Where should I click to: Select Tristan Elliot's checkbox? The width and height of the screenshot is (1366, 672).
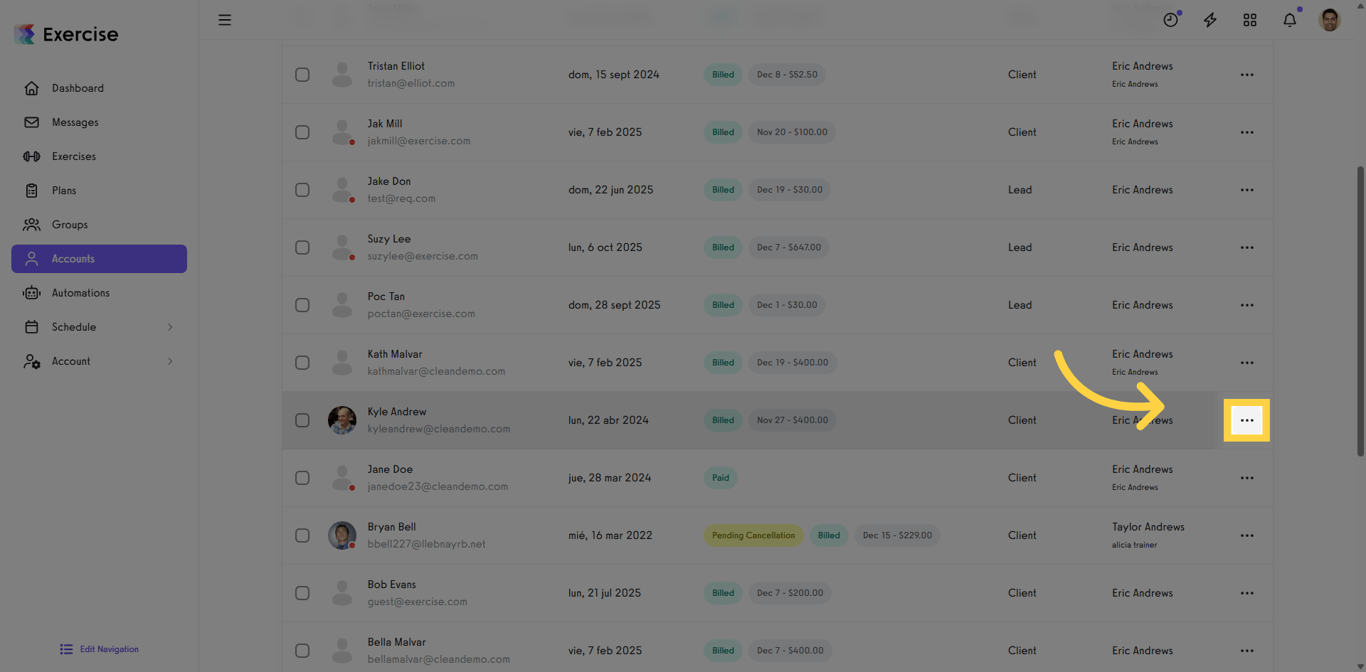pyautogui.click(x=302, y=75)
